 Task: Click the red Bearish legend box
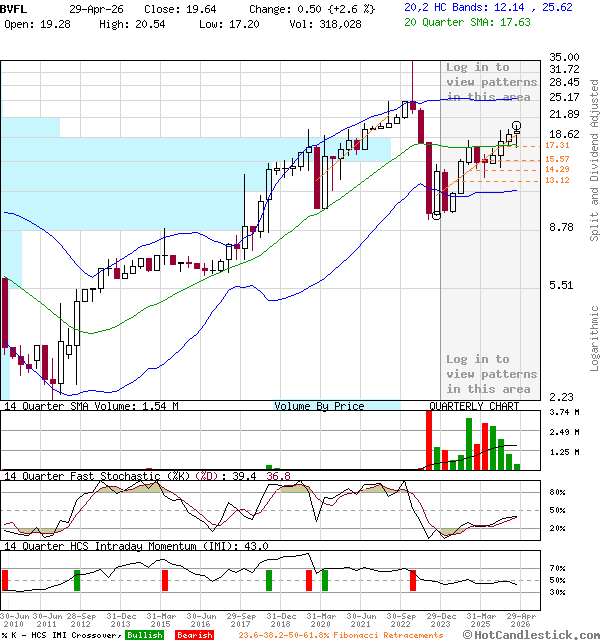pyautogui.click(x=193, y=635)
